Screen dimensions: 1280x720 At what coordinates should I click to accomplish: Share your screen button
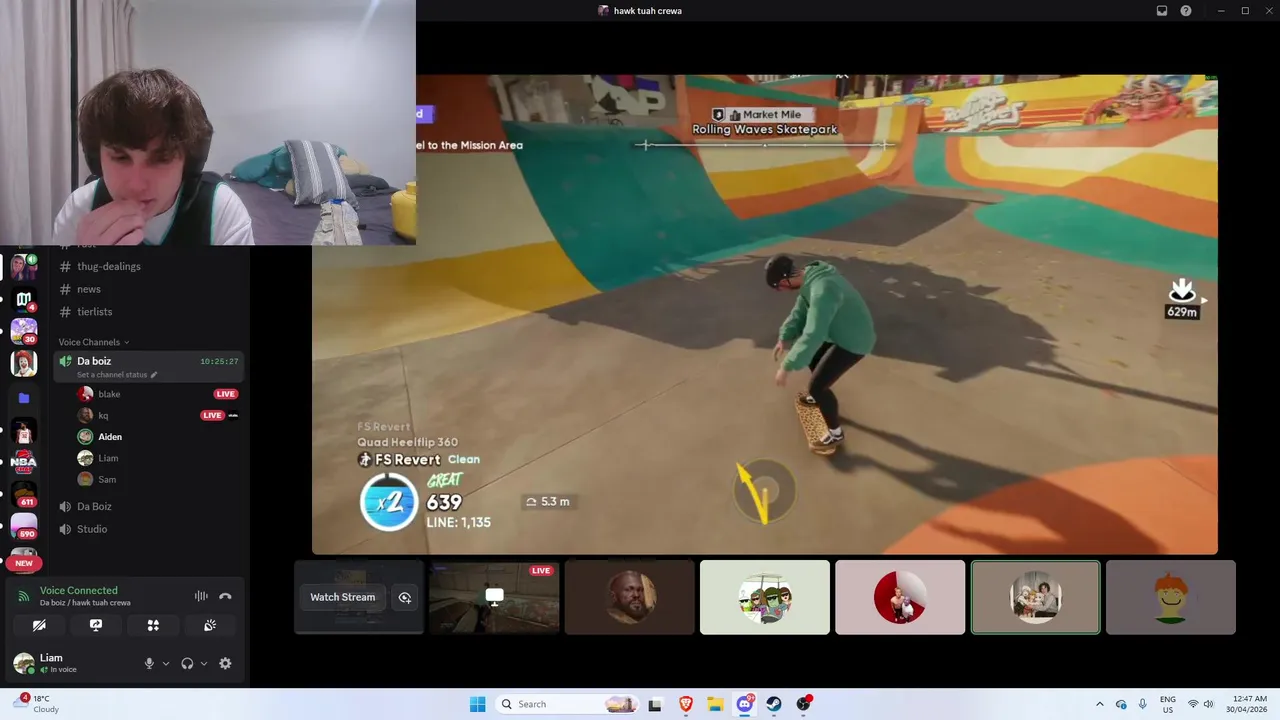pos(96,625)
